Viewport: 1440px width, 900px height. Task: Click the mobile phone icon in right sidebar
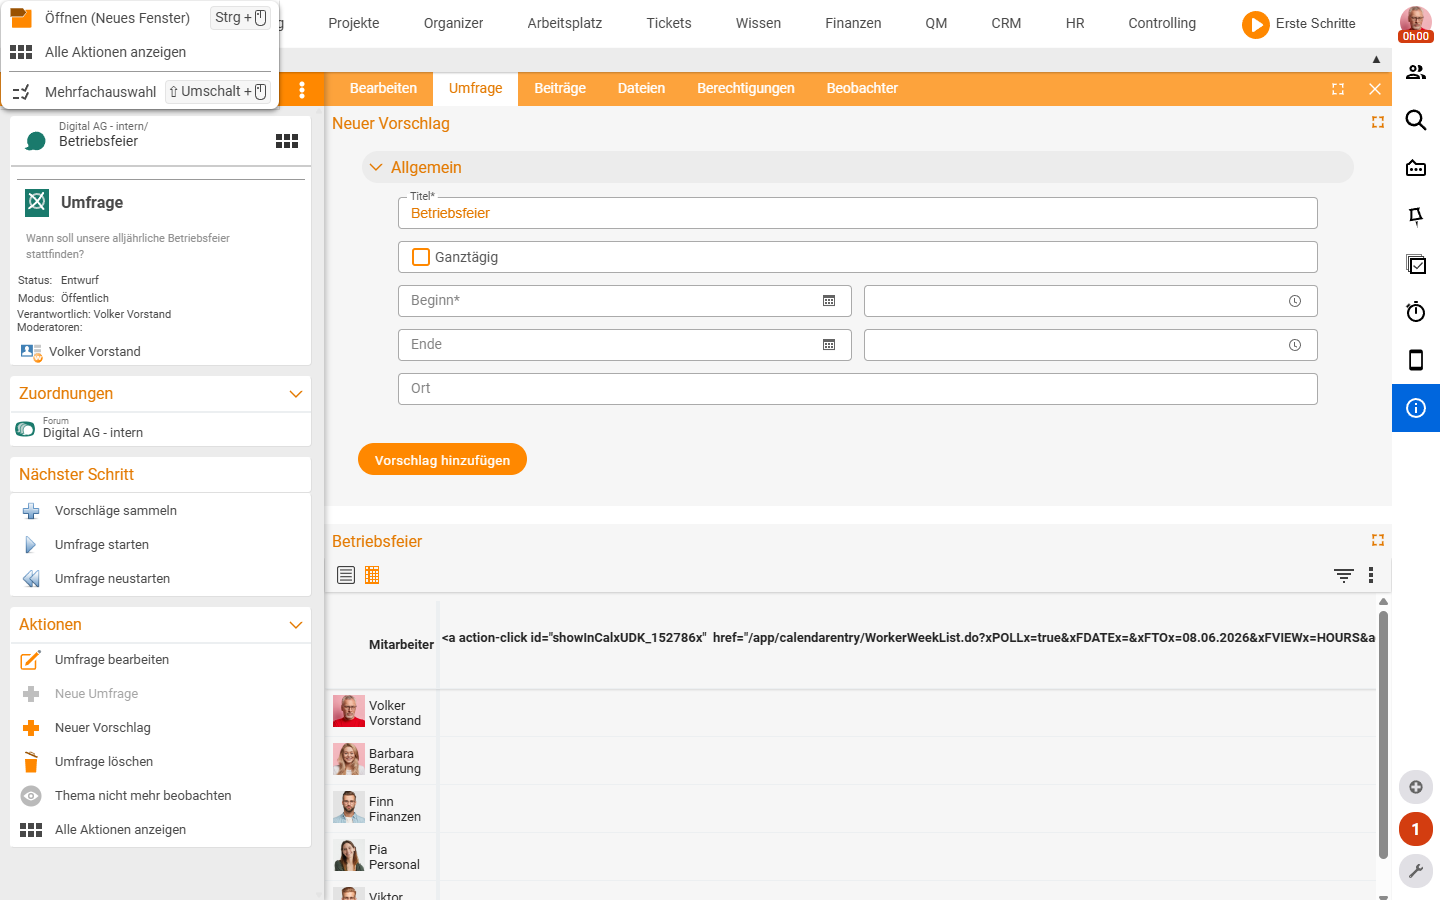tap(1416, 360)
